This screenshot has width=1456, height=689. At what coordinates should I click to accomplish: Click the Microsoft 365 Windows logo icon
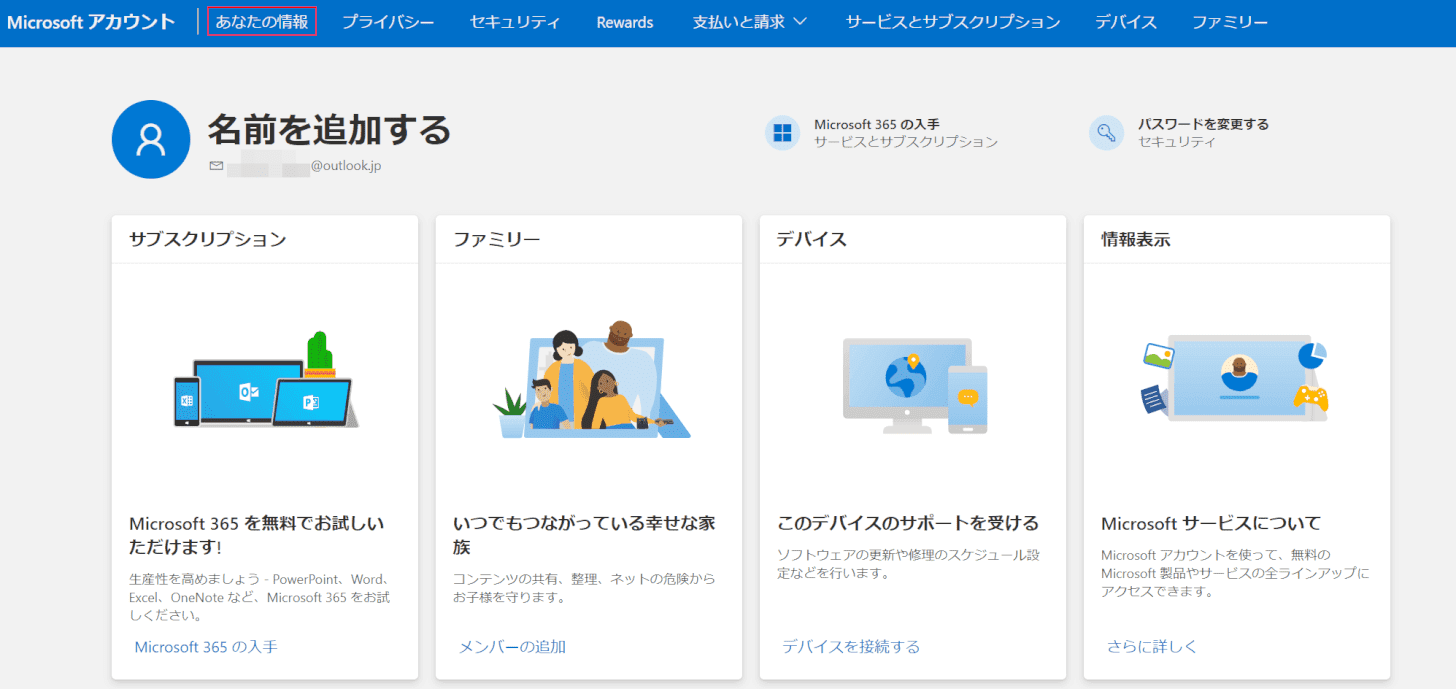coord(783,133)
